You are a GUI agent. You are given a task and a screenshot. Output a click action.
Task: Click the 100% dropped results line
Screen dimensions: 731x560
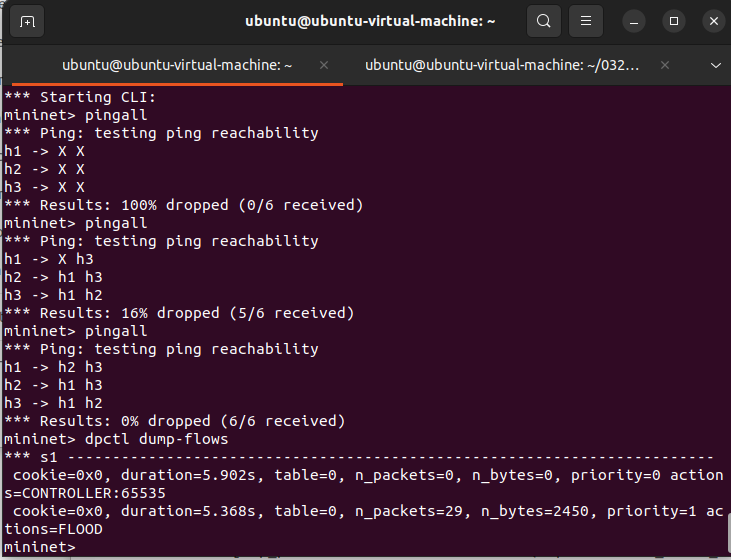click(183, 205)
